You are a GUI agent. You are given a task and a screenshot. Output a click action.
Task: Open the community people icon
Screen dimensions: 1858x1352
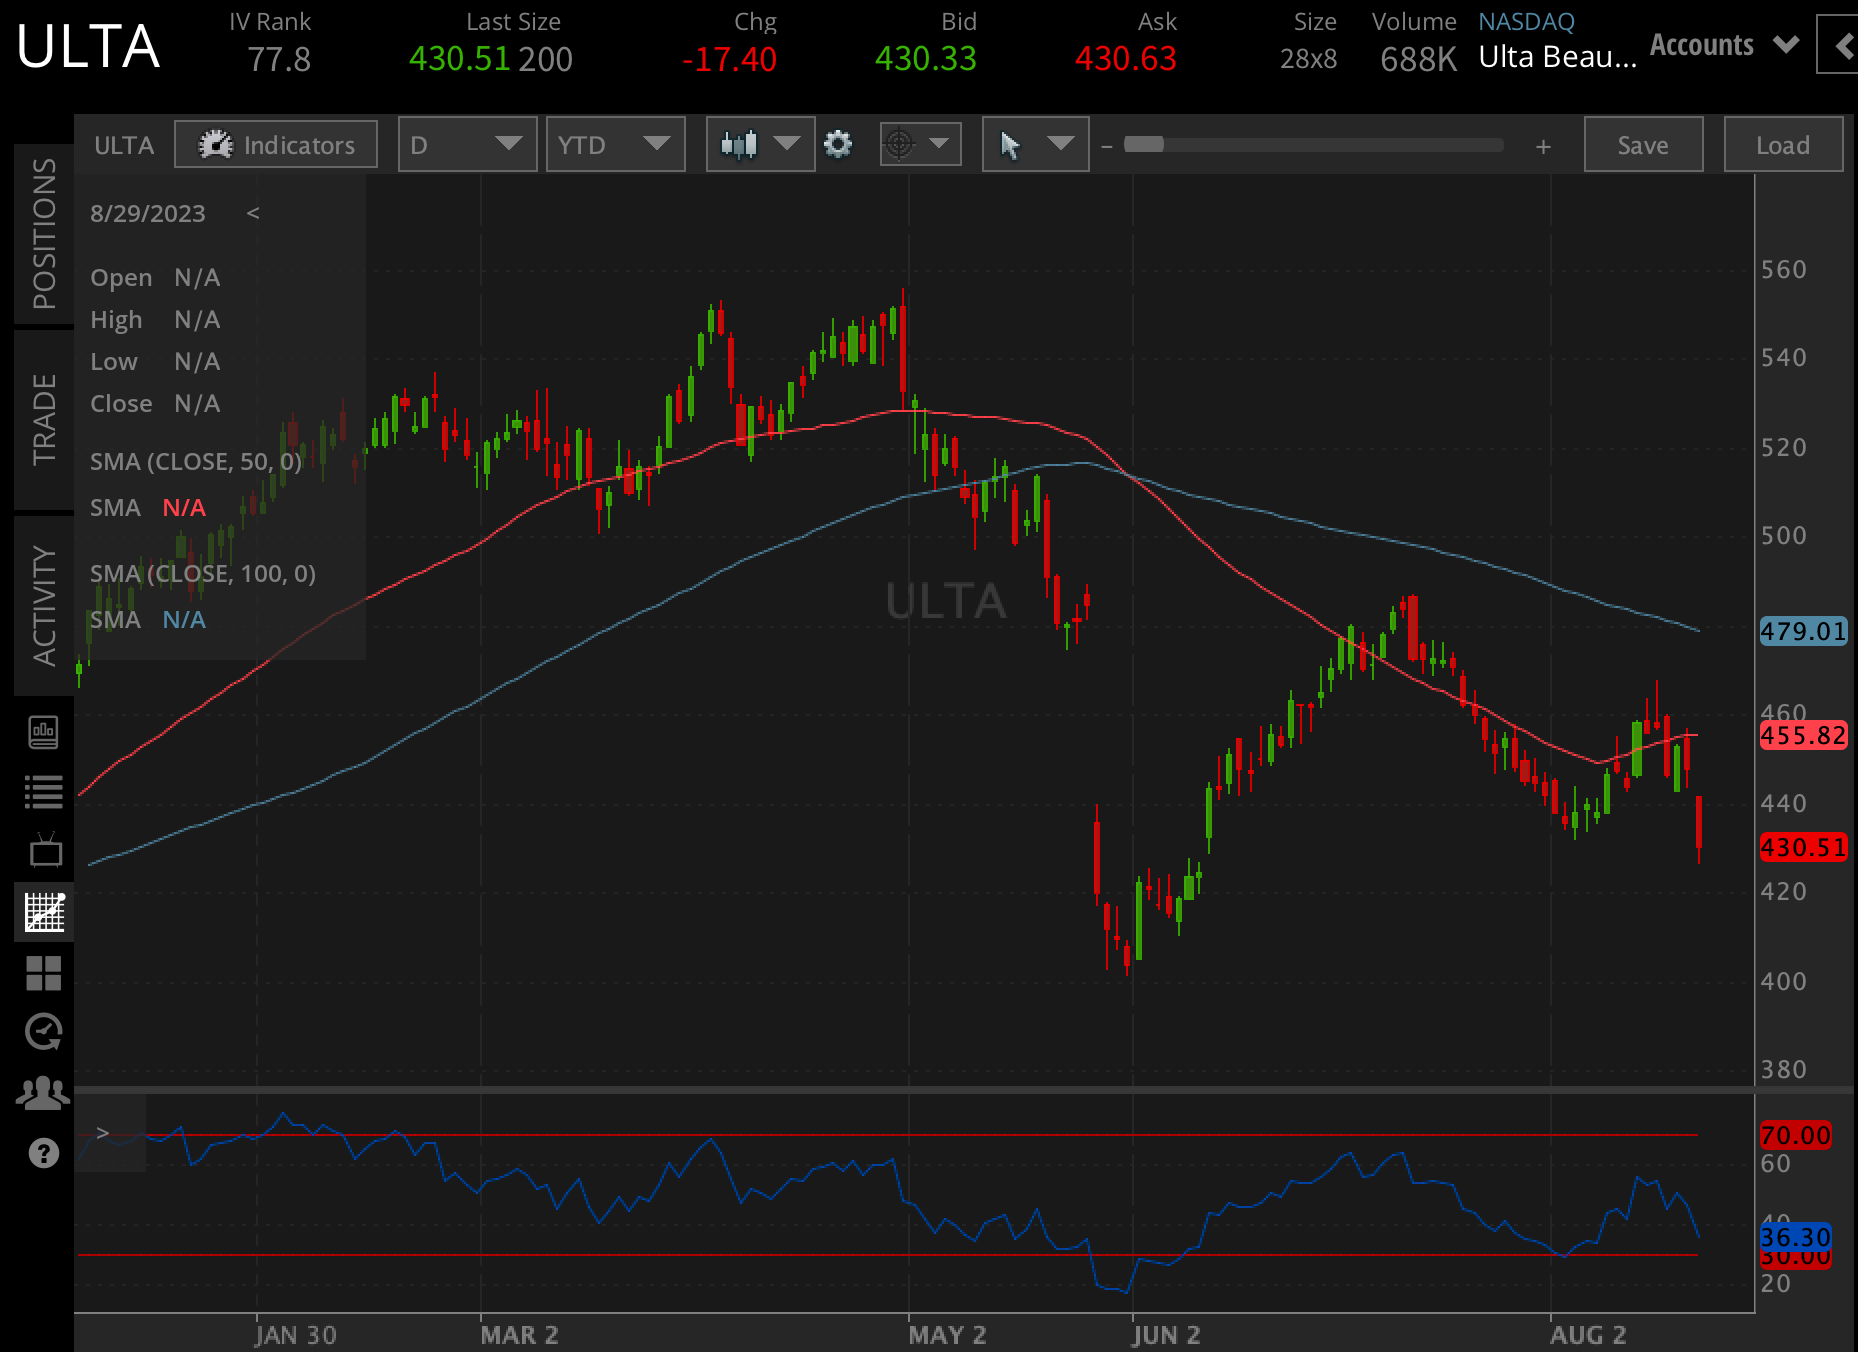41,1093
